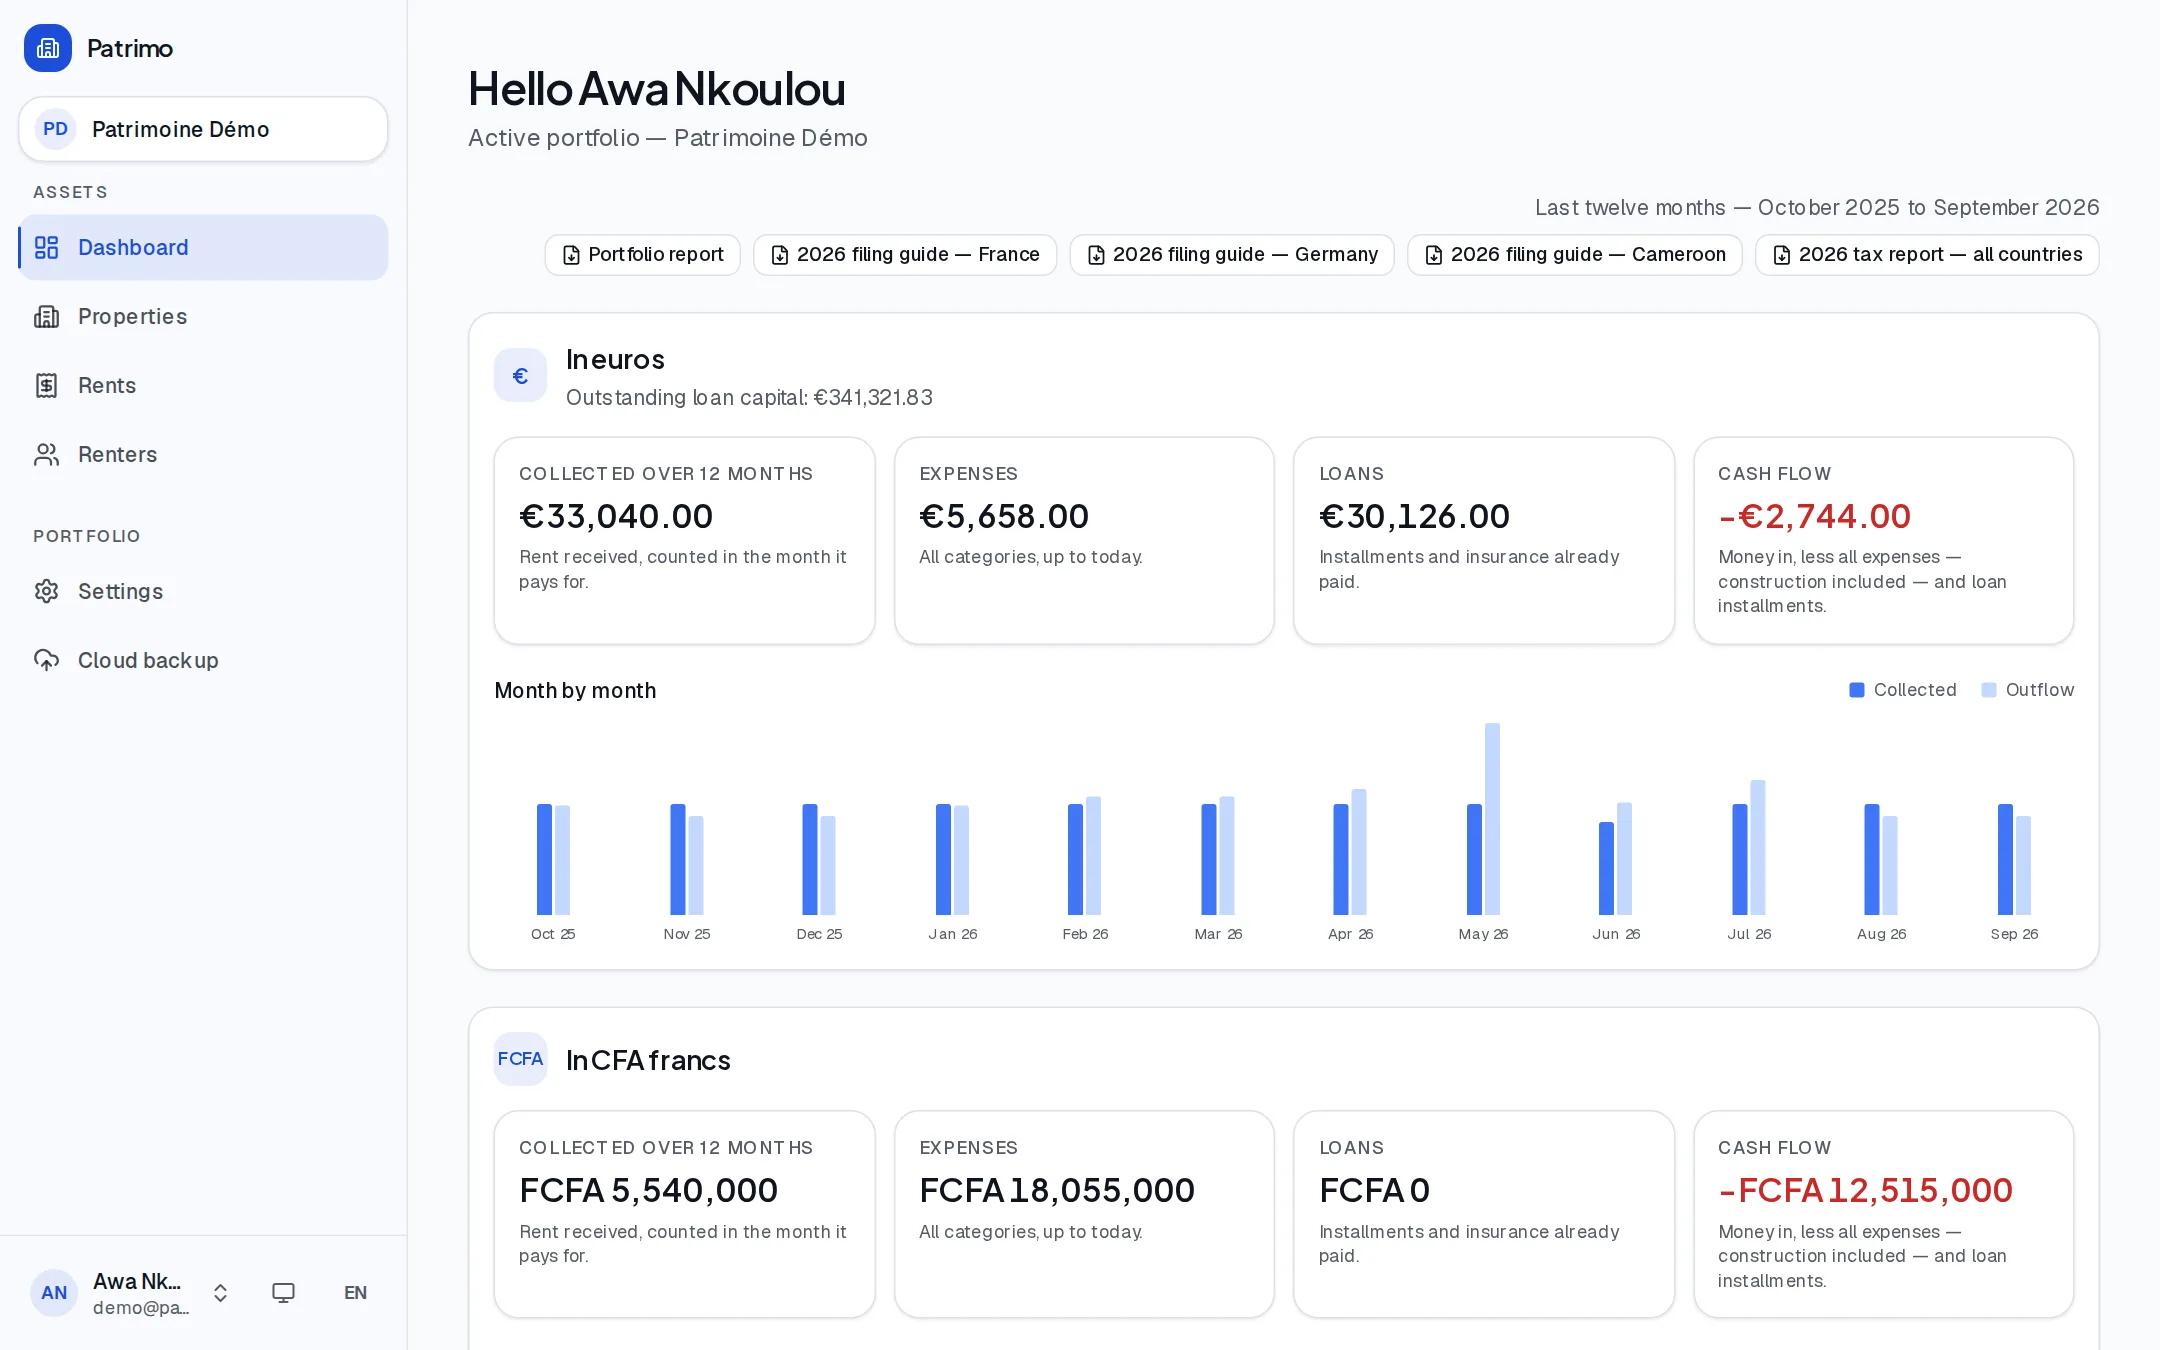The height and width of the screenshot is (1350, 2160).
Task: Click the PD portfolio initials badge
Action: [56, 129]
